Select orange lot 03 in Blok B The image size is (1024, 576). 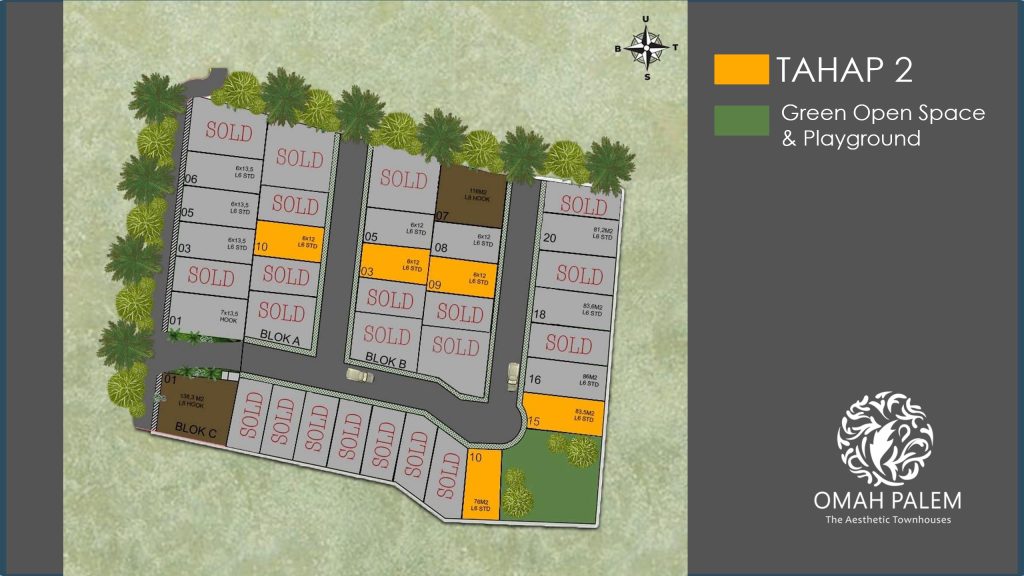[393, 266]
